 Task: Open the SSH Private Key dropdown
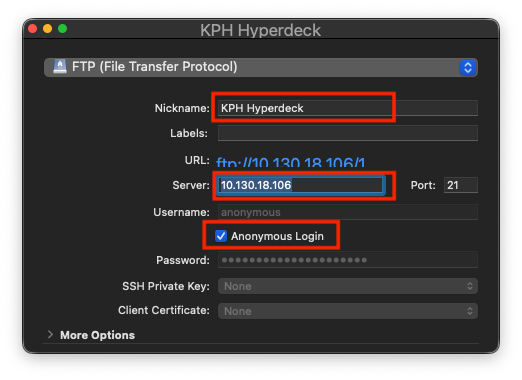[x=348, y=286]
